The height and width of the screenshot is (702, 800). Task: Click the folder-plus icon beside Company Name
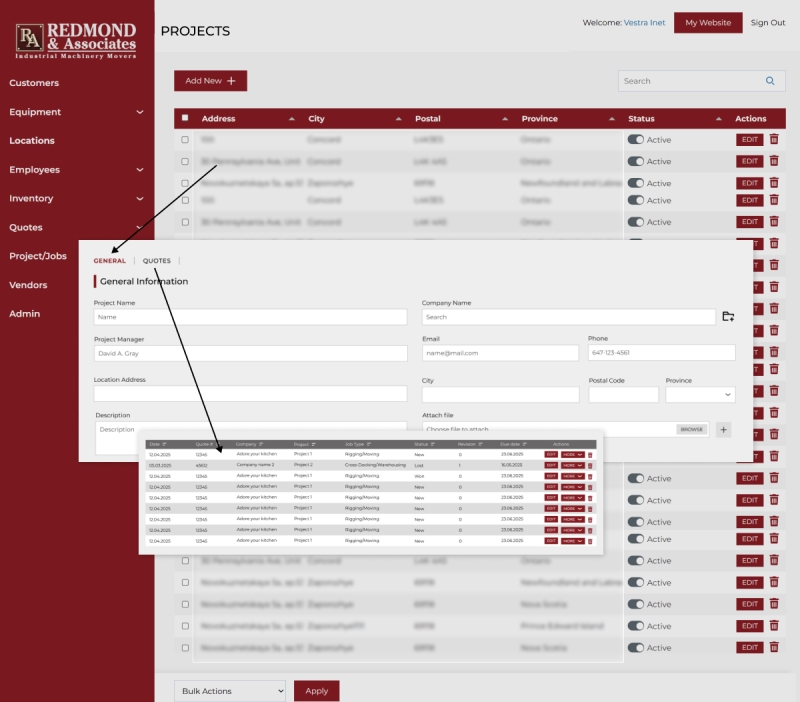pos(728,317)
